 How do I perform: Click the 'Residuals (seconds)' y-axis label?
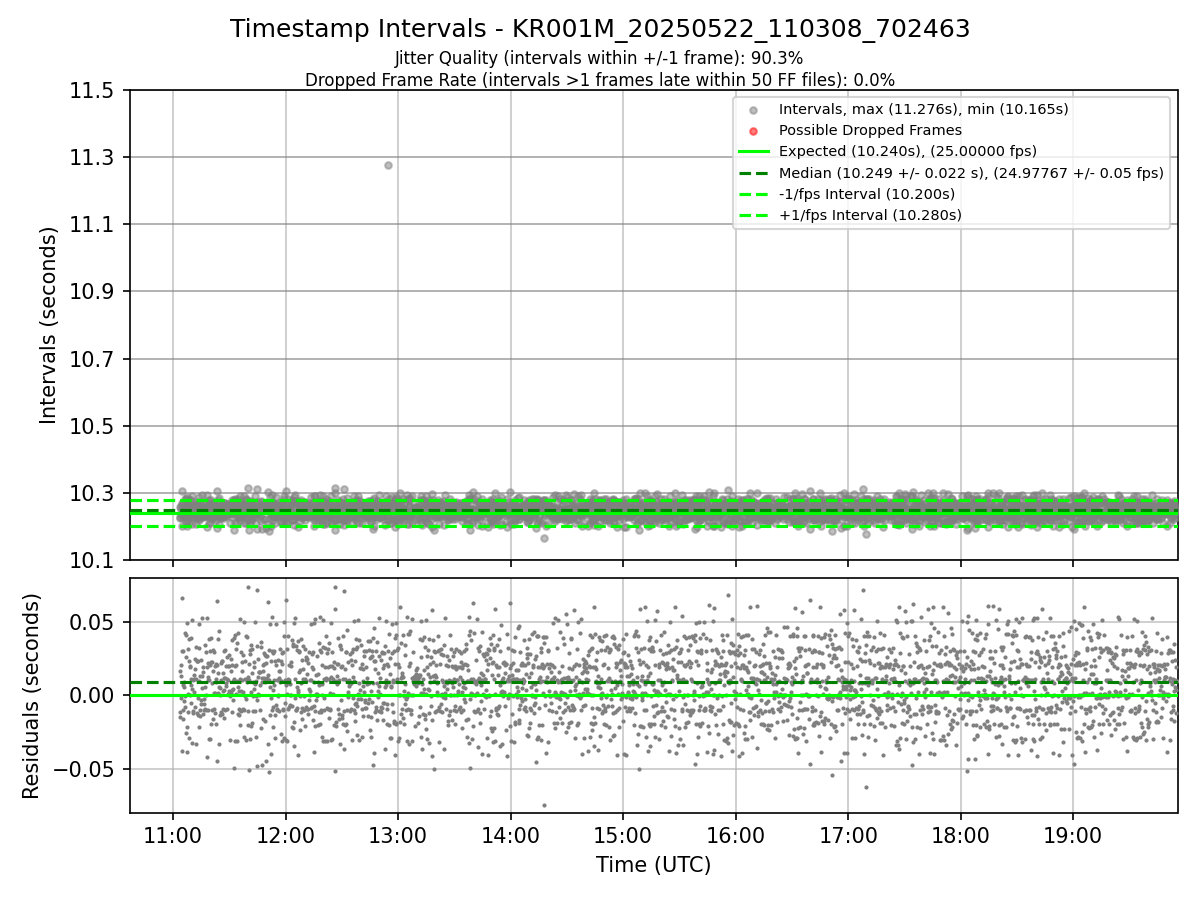coord(31,696)
